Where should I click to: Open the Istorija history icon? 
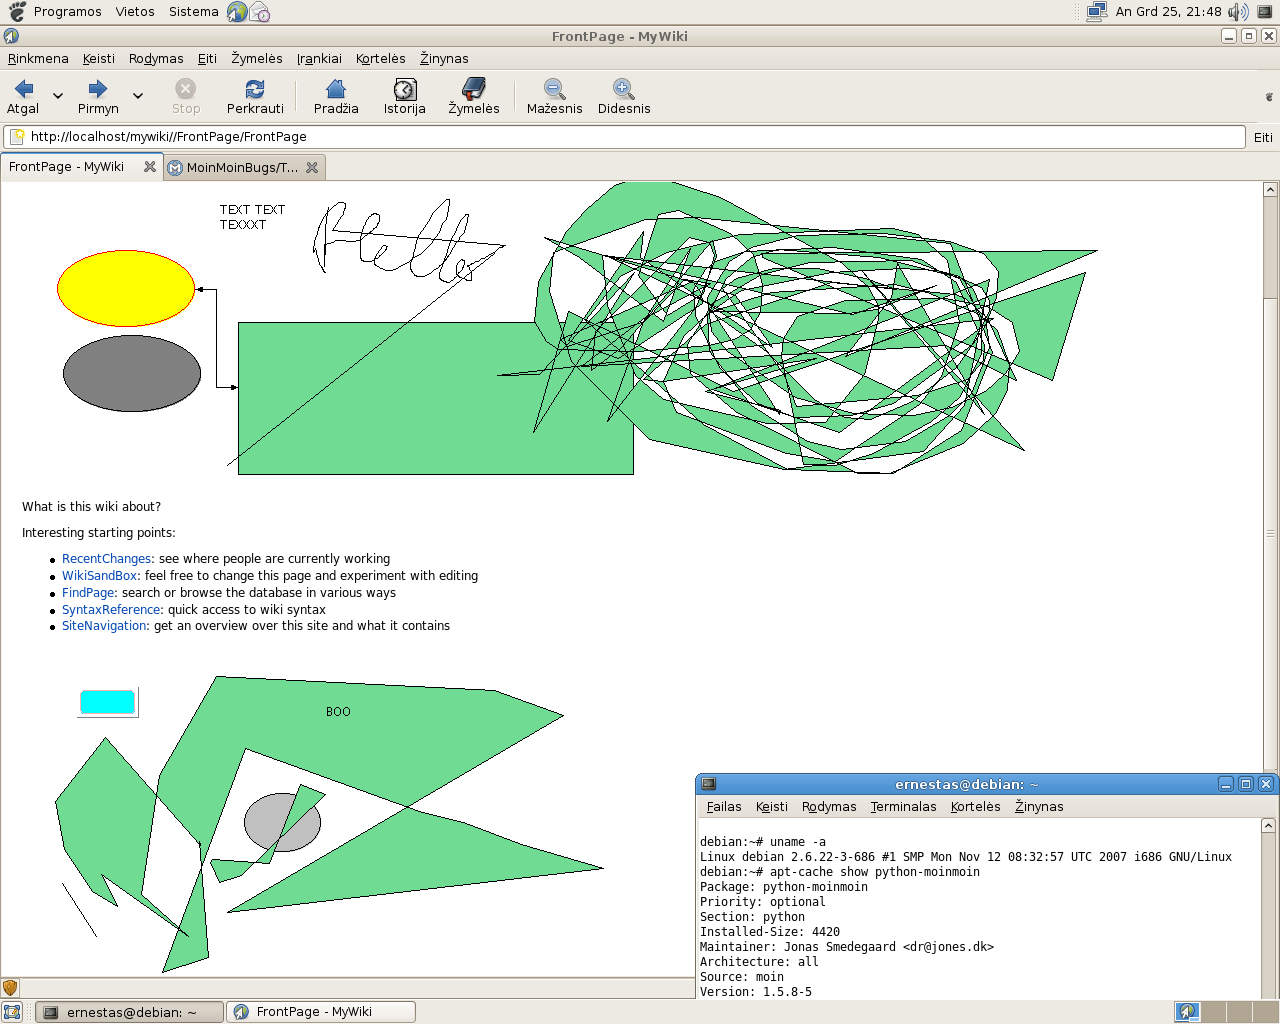coord(404,89)
